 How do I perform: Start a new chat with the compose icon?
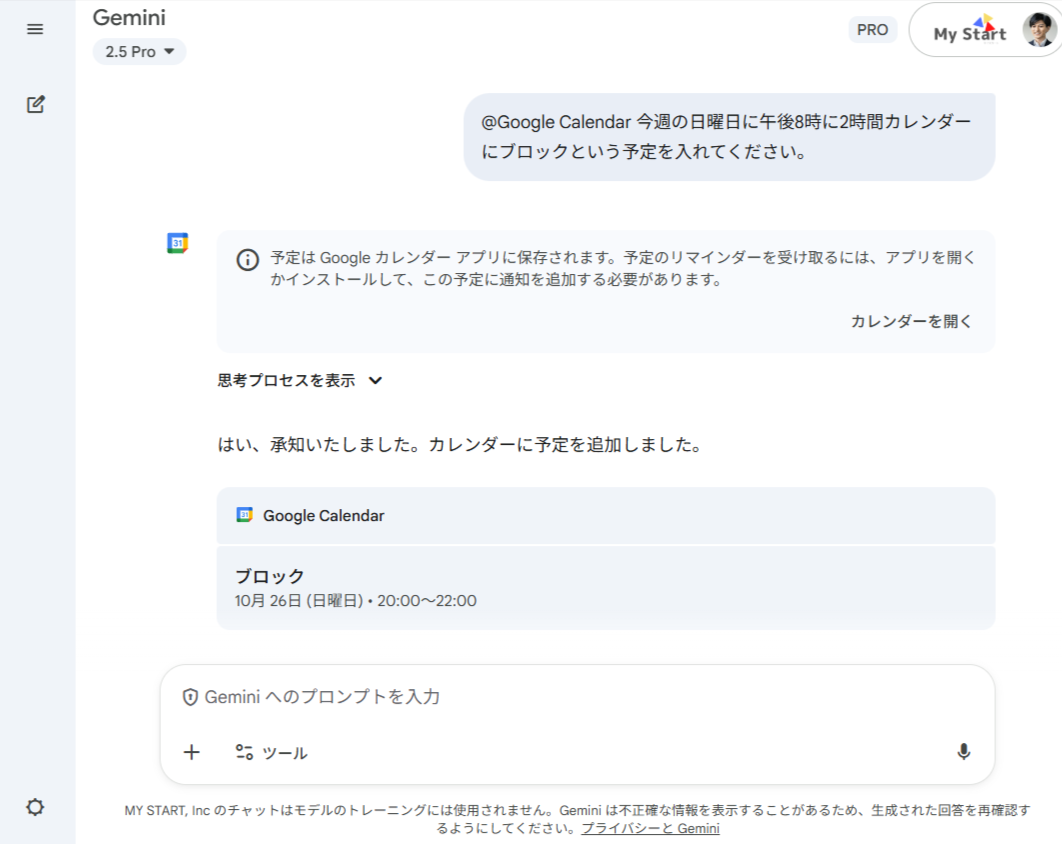pos(36,104)
